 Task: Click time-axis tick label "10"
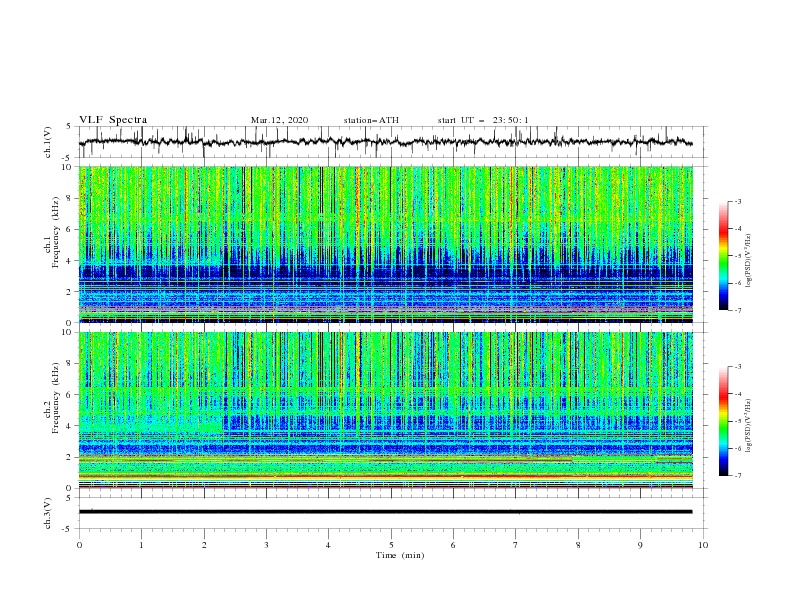tap(703, 545)
